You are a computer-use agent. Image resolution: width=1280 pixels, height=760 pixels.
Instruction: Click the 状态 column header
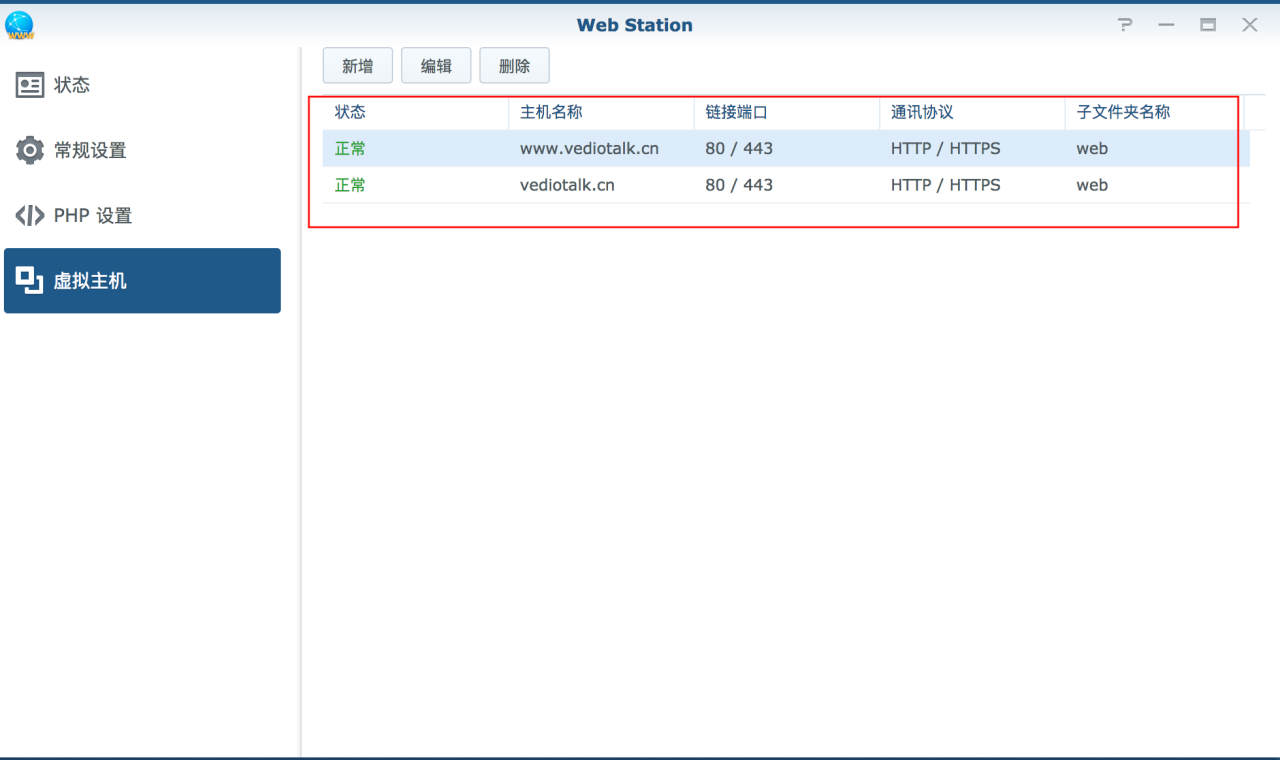coord(351,112)
